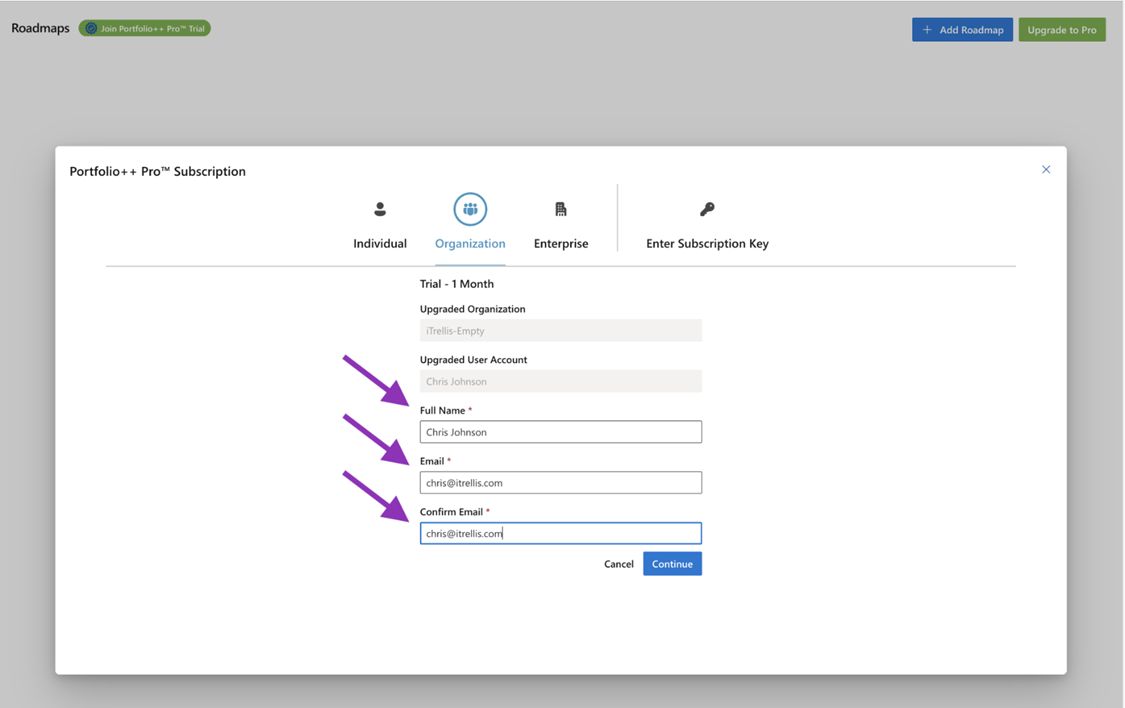This screenshot has width=1125, height=708.
Task: Go to the Enter Subscription Key label
Action: (707, 243)
